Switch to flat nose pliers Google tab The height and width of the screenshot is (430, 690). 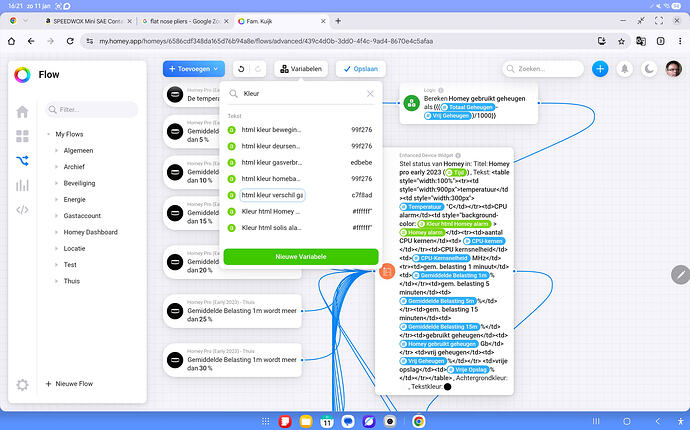(x=185, y=21)
